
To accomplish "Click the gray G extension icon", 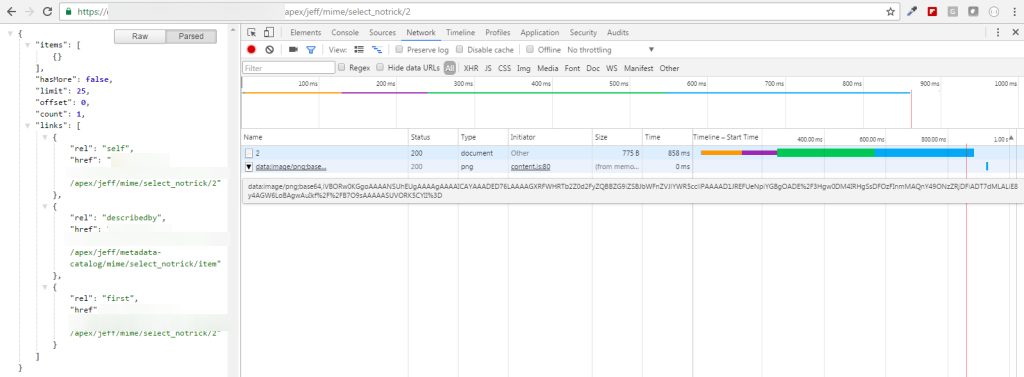I will tap(953, 12).
